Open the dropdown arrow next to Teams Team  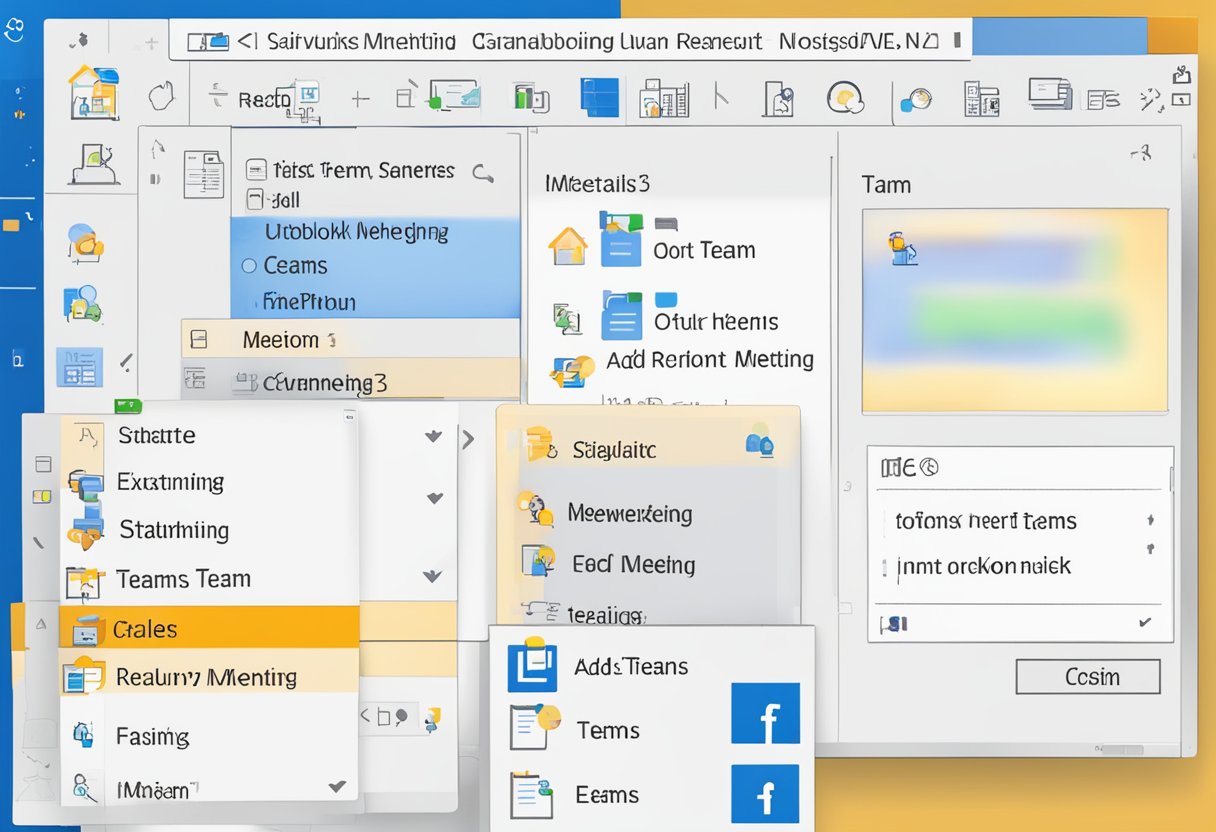[432, 577]
